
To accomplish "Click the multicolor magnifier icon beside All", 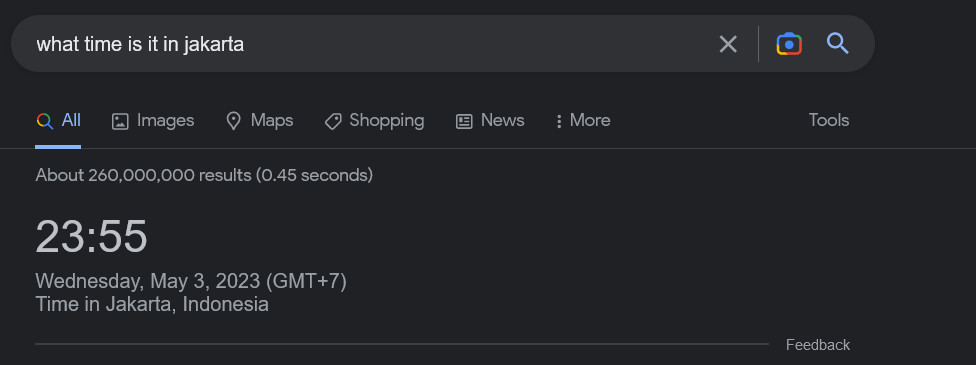I will tap(45, 121).
